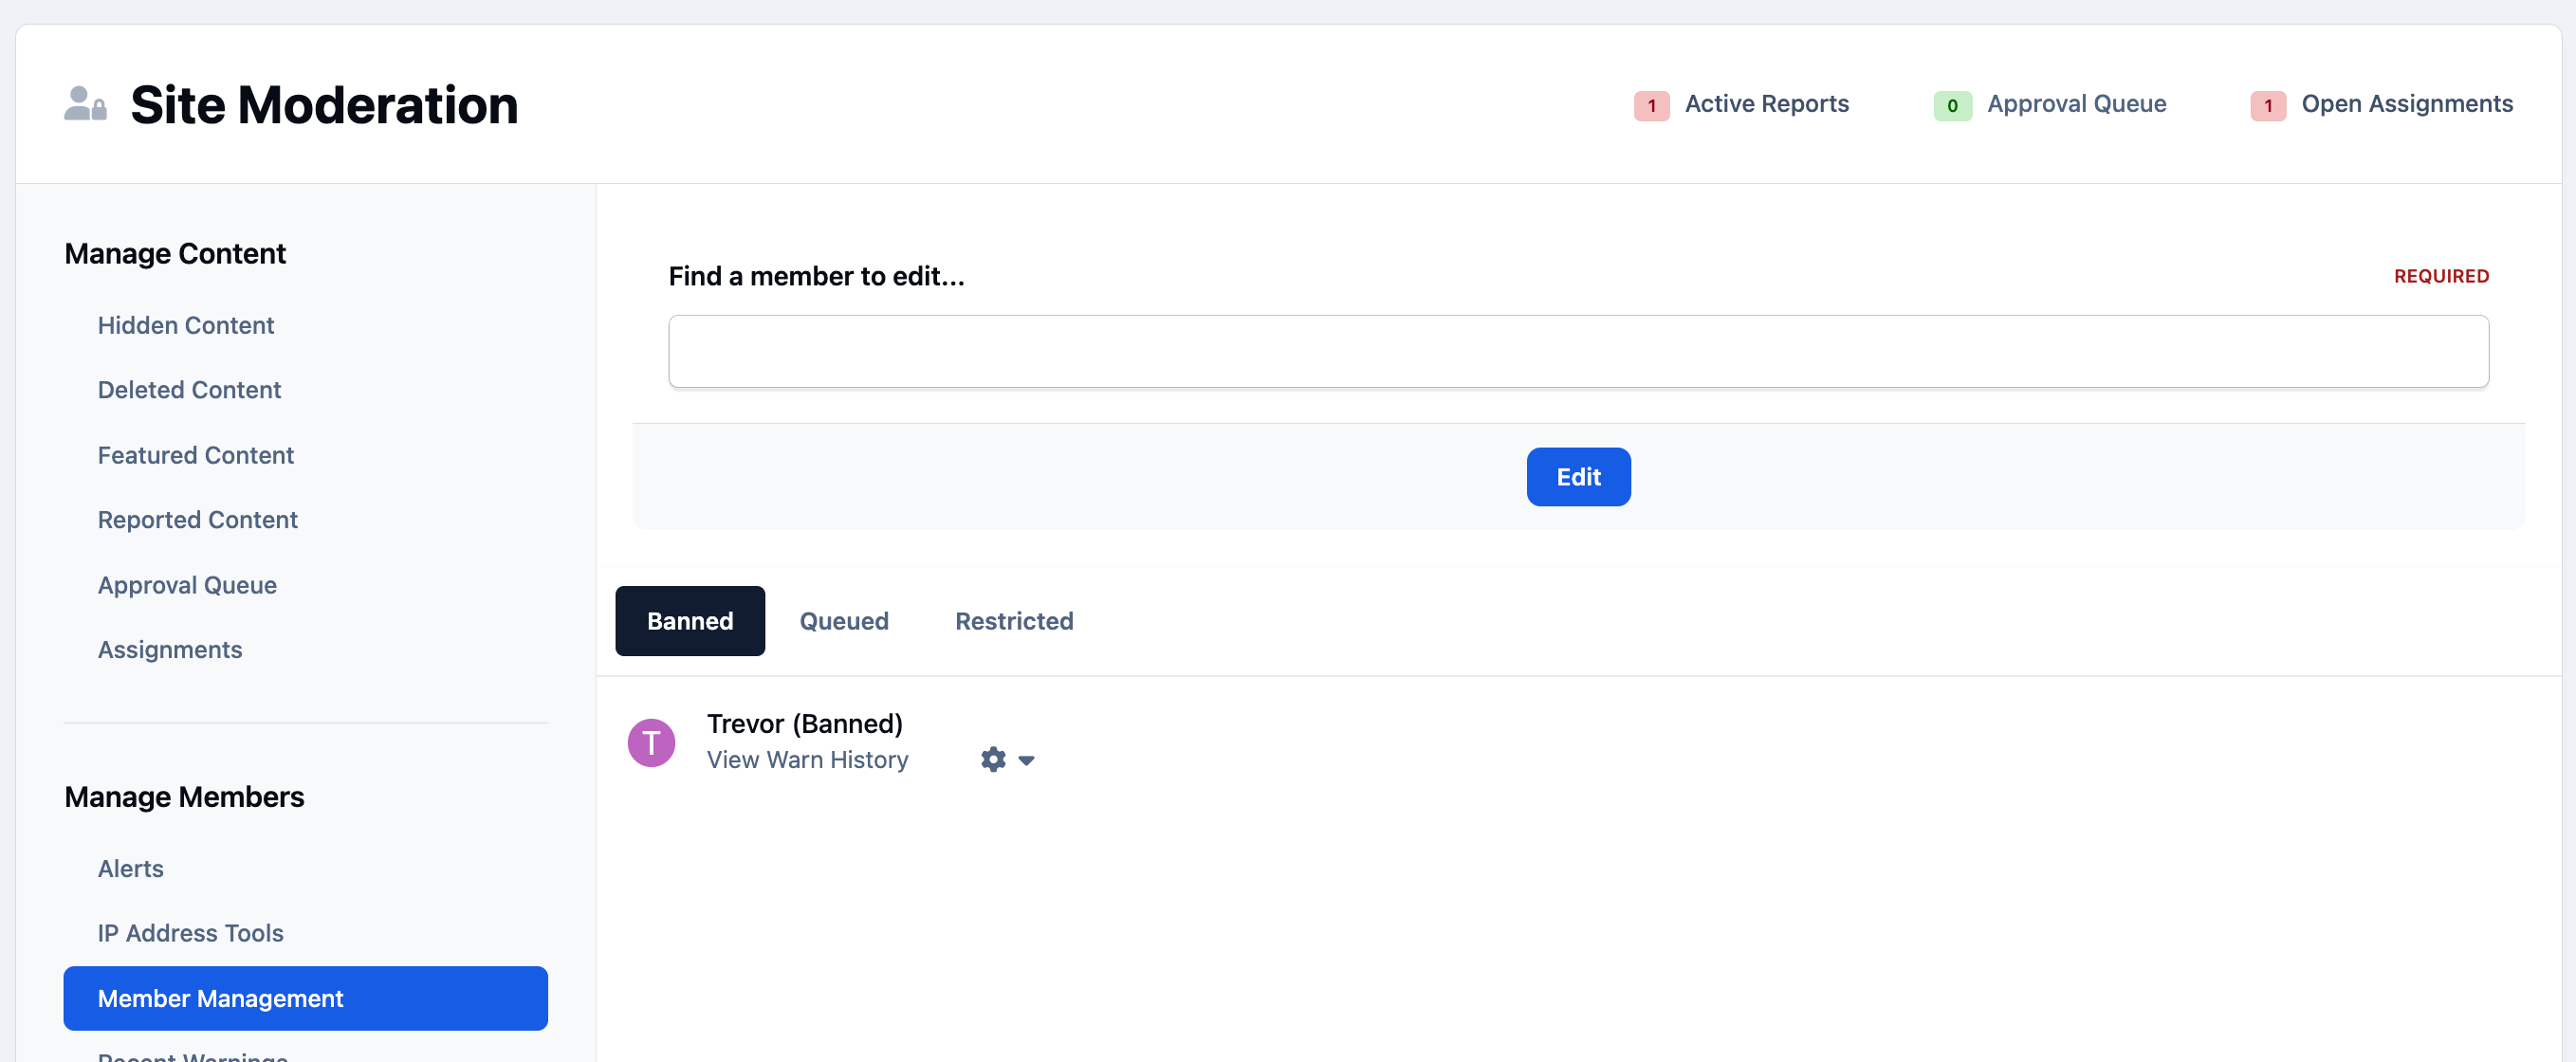The image size is (2576, 1062).
Task: Click the Site Moderation page title
Action: [324, 105]
